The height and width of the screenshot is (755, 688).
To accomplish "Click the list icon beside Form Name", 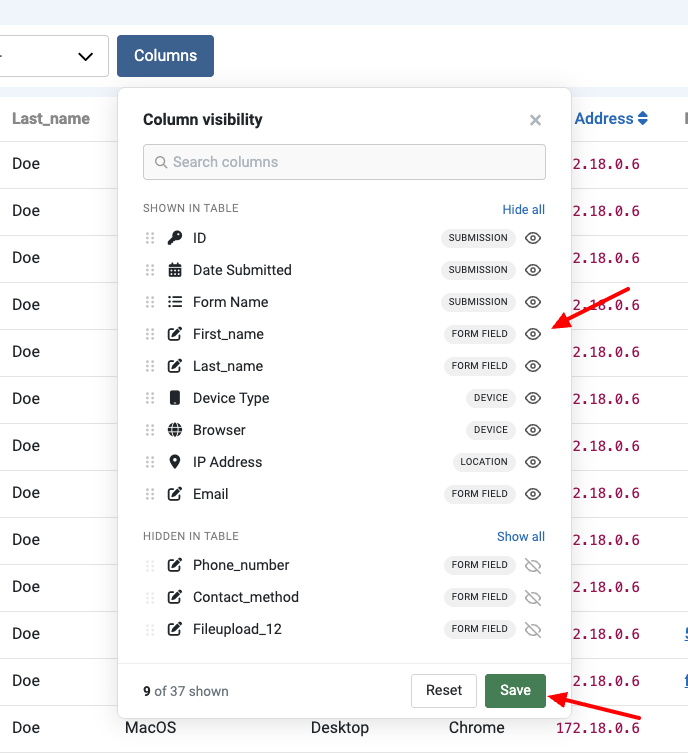I will pyautogui.click(x=175, y=302).
